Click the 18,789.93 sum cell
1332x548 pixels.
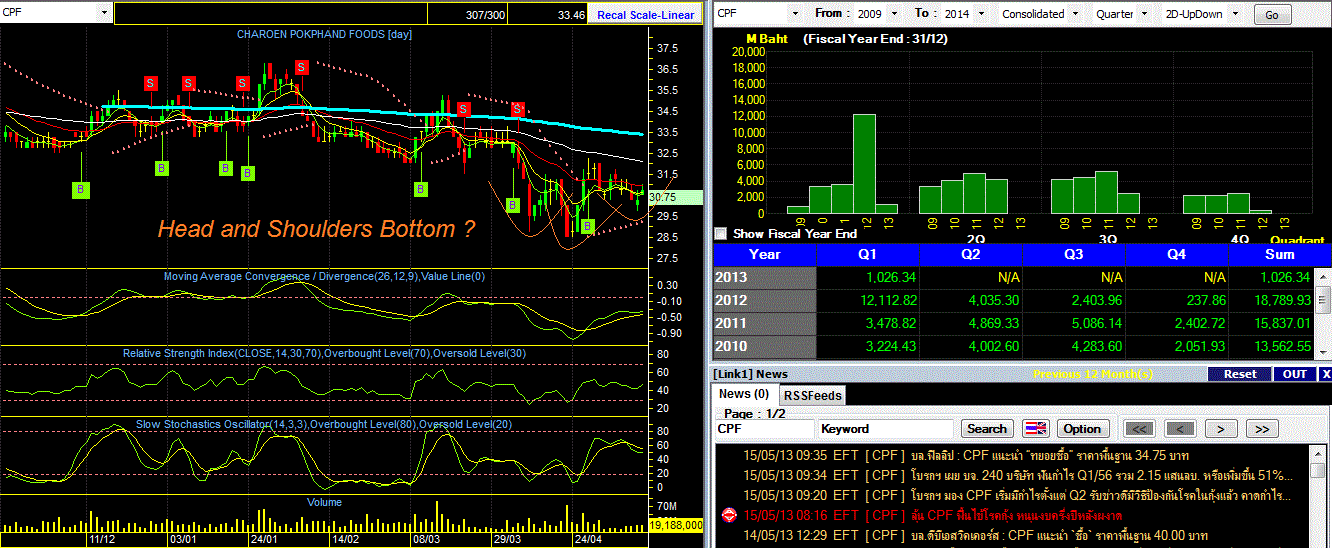pyautogui.click(x=1272, y=300)
